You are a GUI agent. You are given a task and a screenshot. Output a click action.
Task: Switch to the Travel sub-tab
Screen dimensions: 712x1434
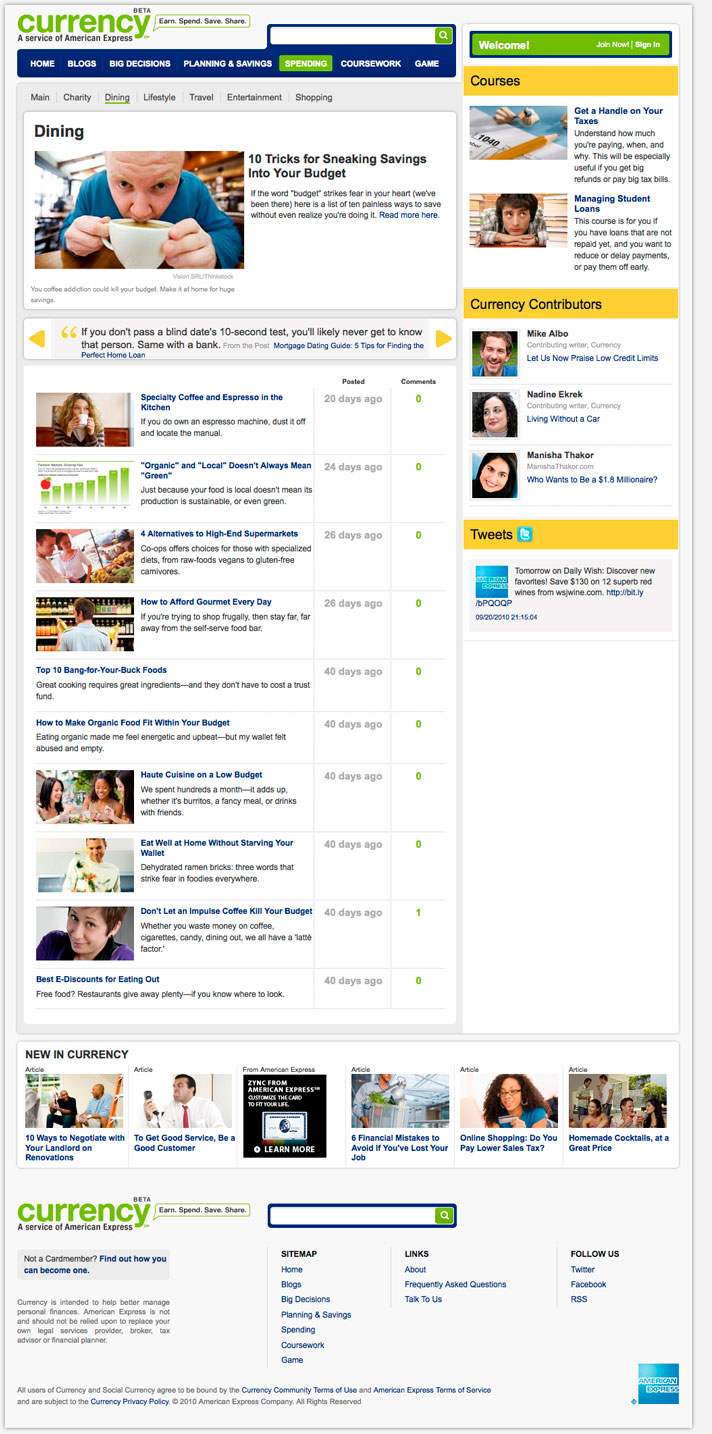[x=201, y=97]
